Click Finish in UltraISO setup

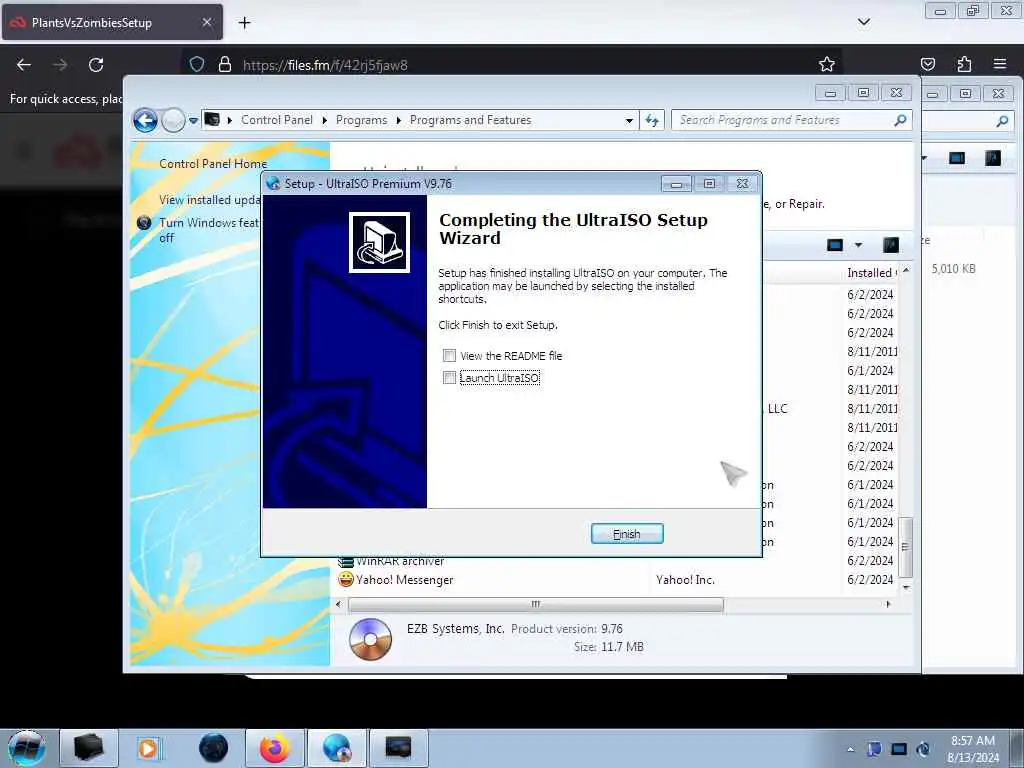(x=627, y=534)
